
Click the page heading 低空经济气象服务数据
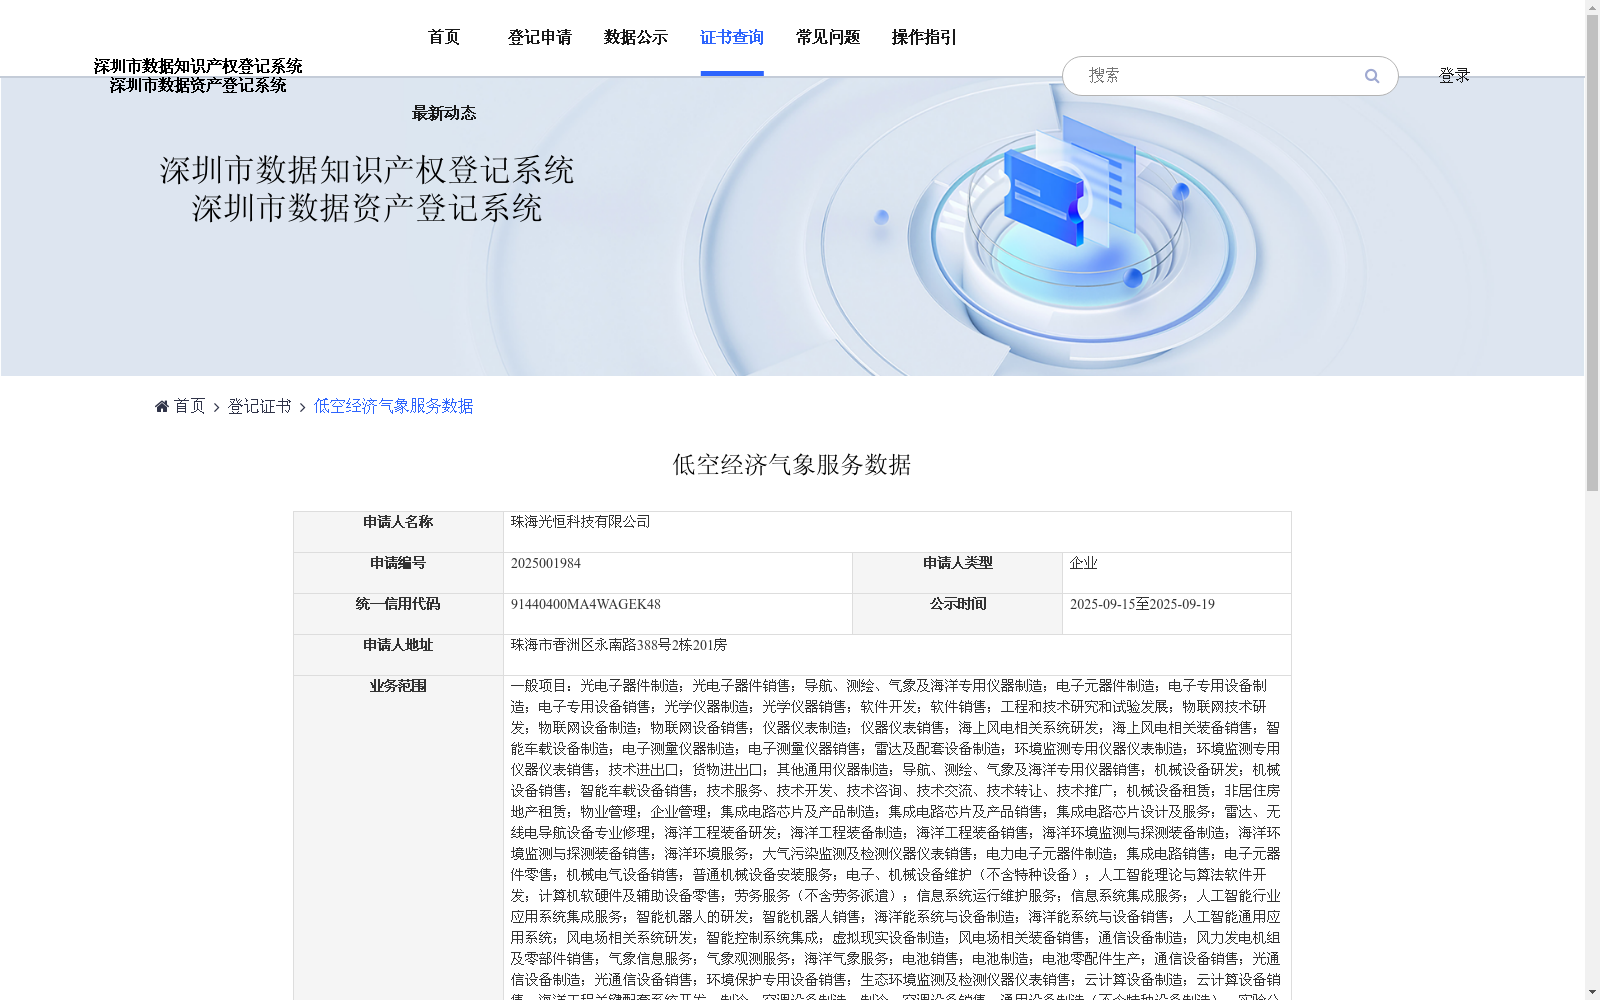791,463
